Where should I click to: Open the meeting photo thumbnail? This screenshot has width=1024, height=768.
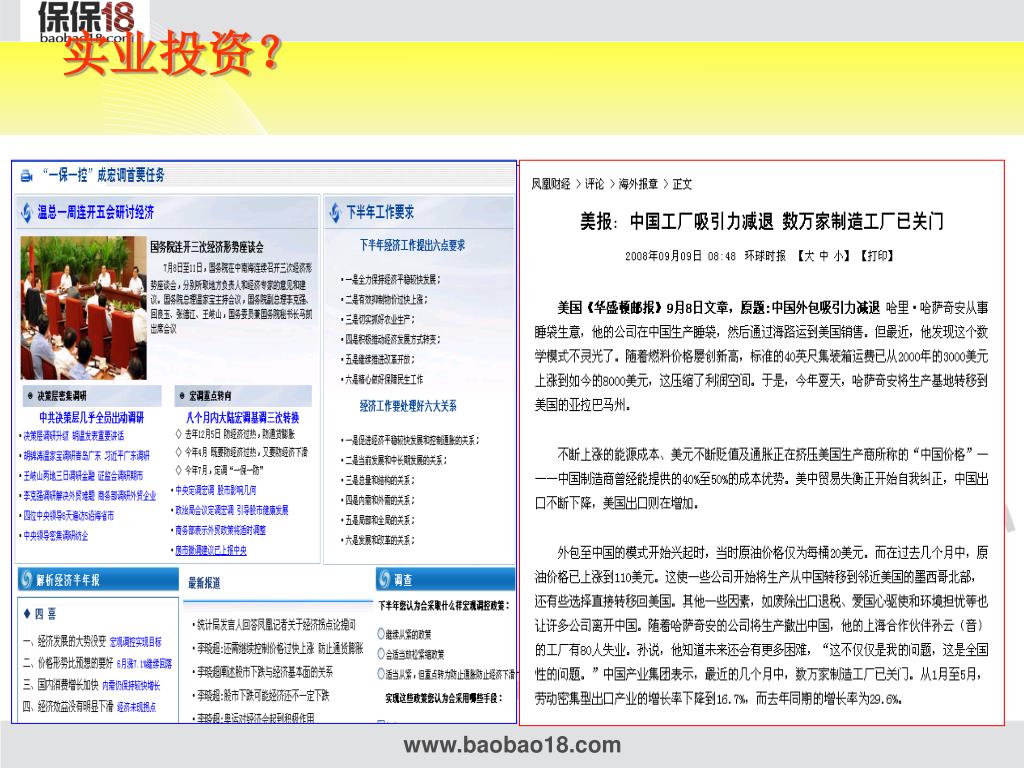(x=84, y=308)
